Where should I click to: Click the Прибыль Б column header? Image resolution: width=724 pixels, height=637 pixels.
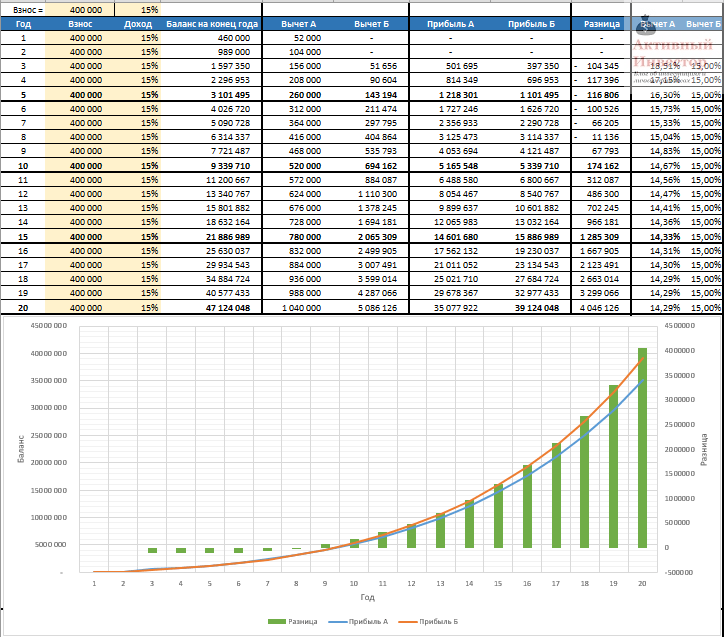(x=531, y=24)
